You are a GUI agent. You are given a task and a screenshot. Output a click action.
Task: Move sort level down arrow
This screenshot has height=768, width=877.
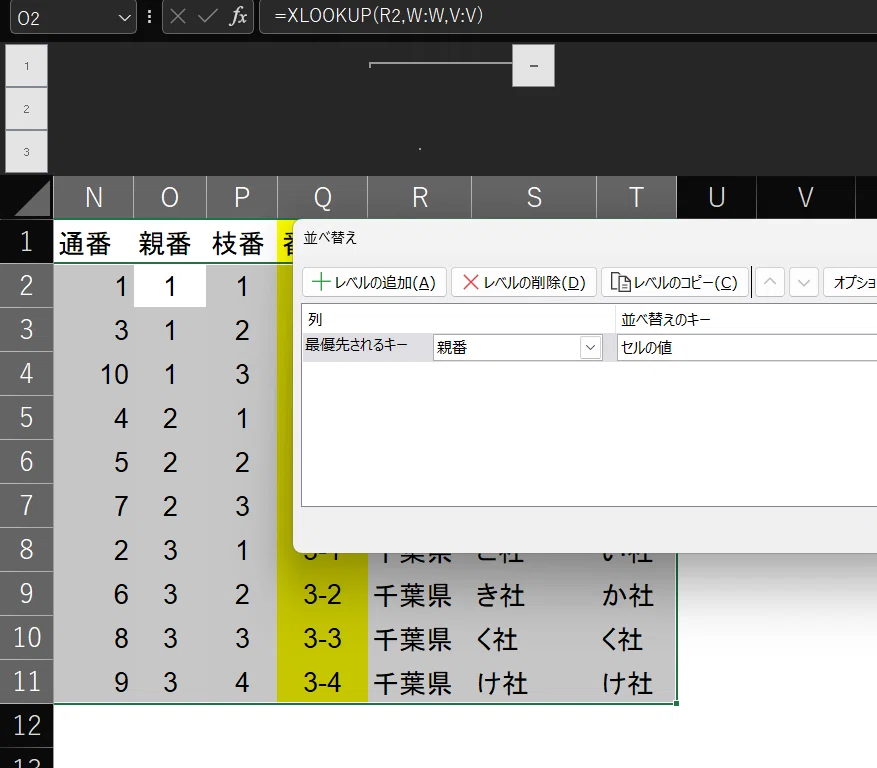[x=804, y=282]
